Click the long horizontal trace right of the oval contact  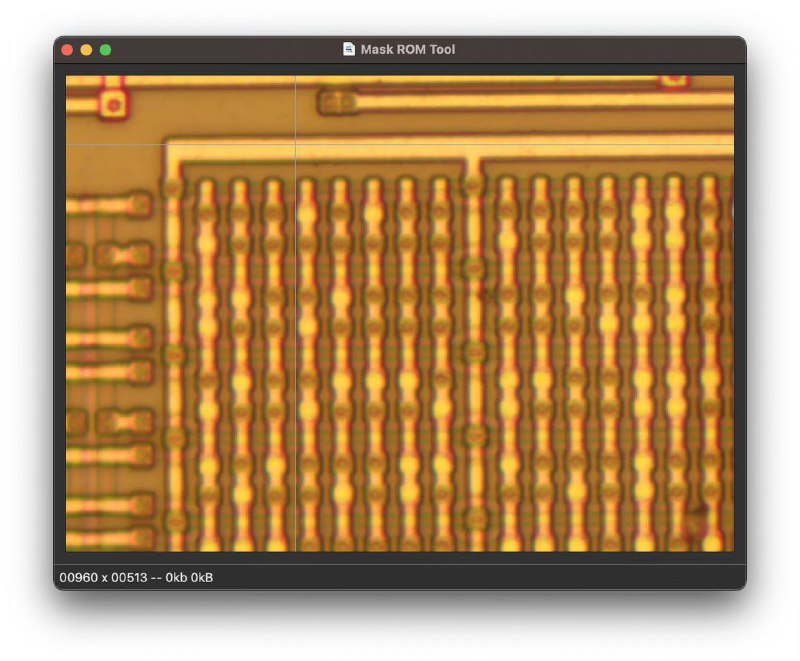click(x=540, y=100)
